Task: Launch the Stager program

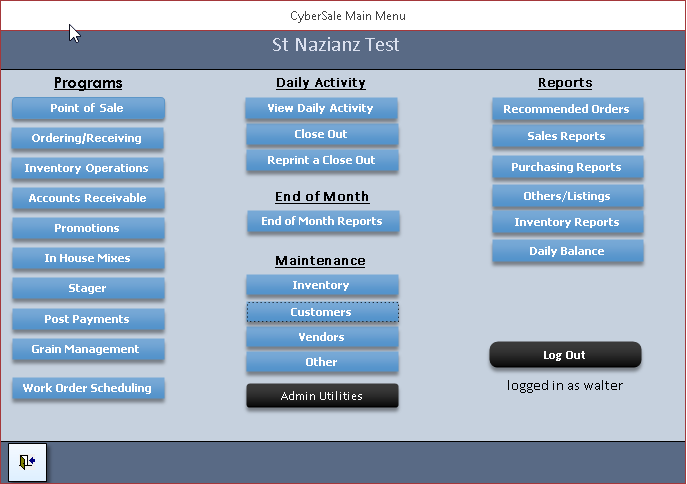Action: tap(88, 288)
